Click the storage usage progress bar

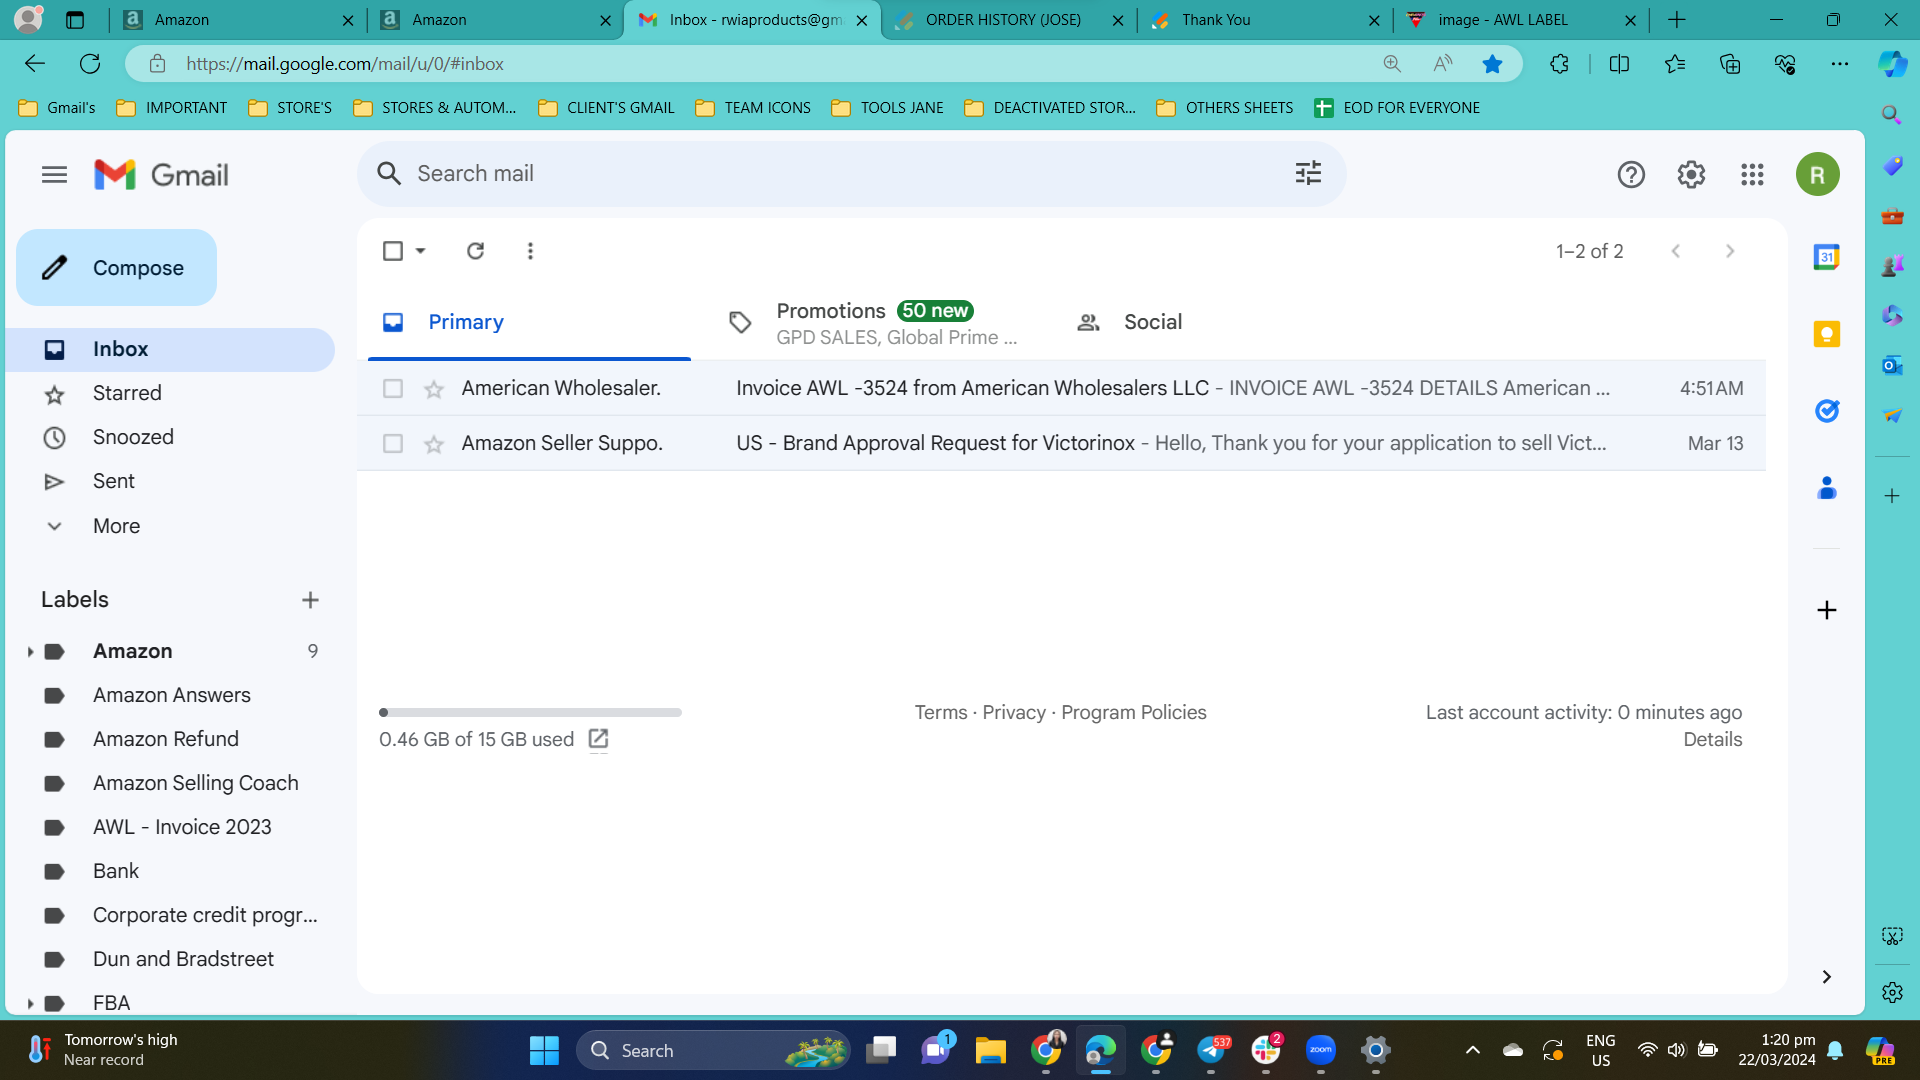tap(530, 712)
